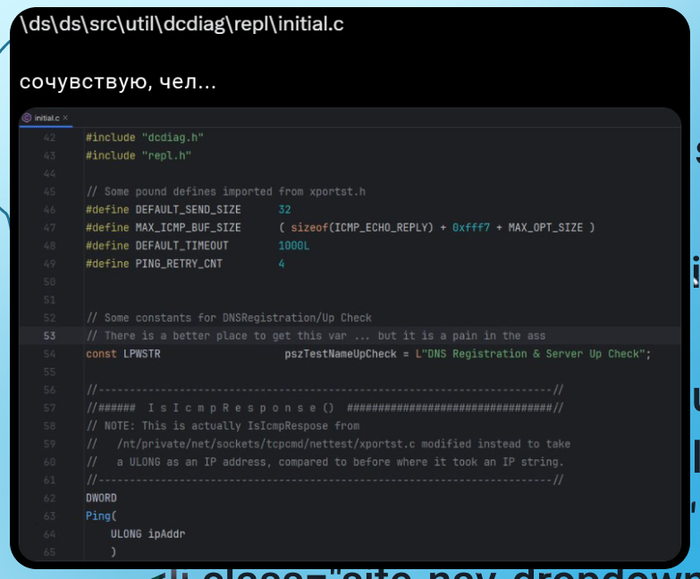Click the Ping function name
The image size is (700, 579).
[98, 515]
